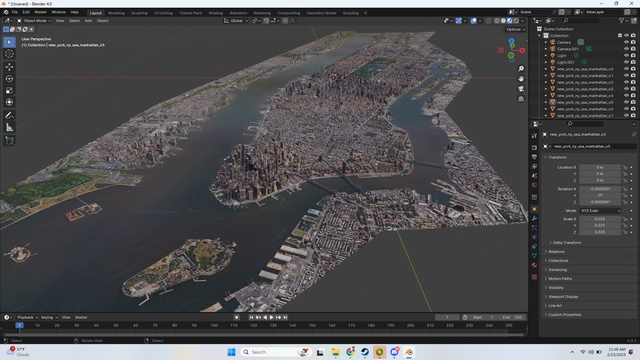The width and height of the screenshot is (640, 360).
Task: Open the viewport Add menu
Action: pyautogui.click(x=88, y=20)
